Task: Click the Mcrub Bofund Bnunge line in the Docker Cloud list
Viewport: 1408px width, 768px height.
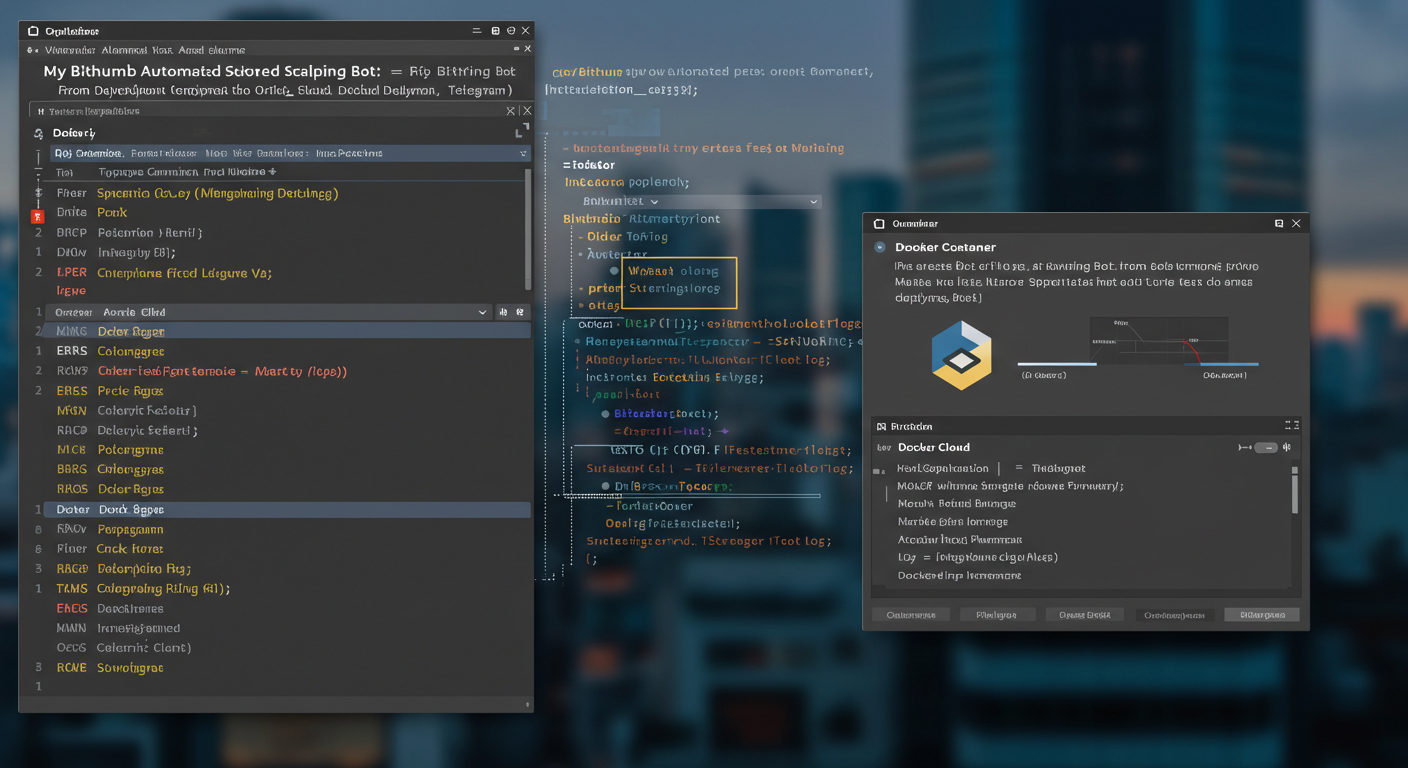Action: (x=957, y=504)
